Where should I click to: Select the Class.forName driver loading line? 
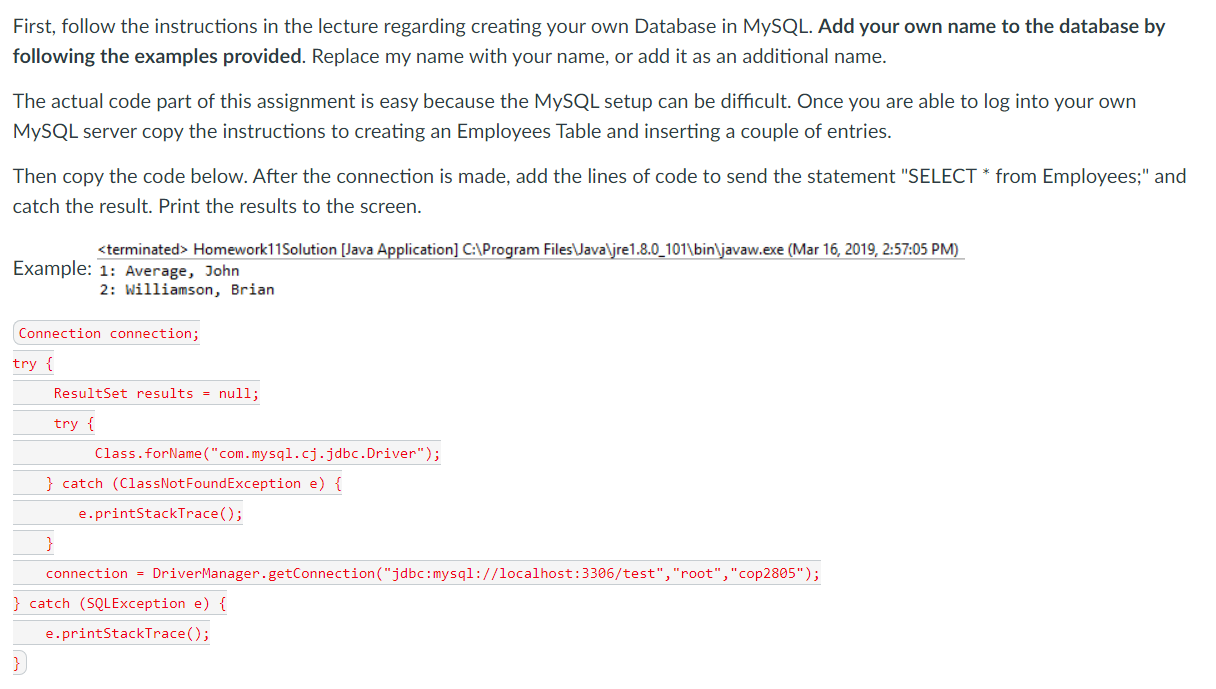click(x=265, y=453)
